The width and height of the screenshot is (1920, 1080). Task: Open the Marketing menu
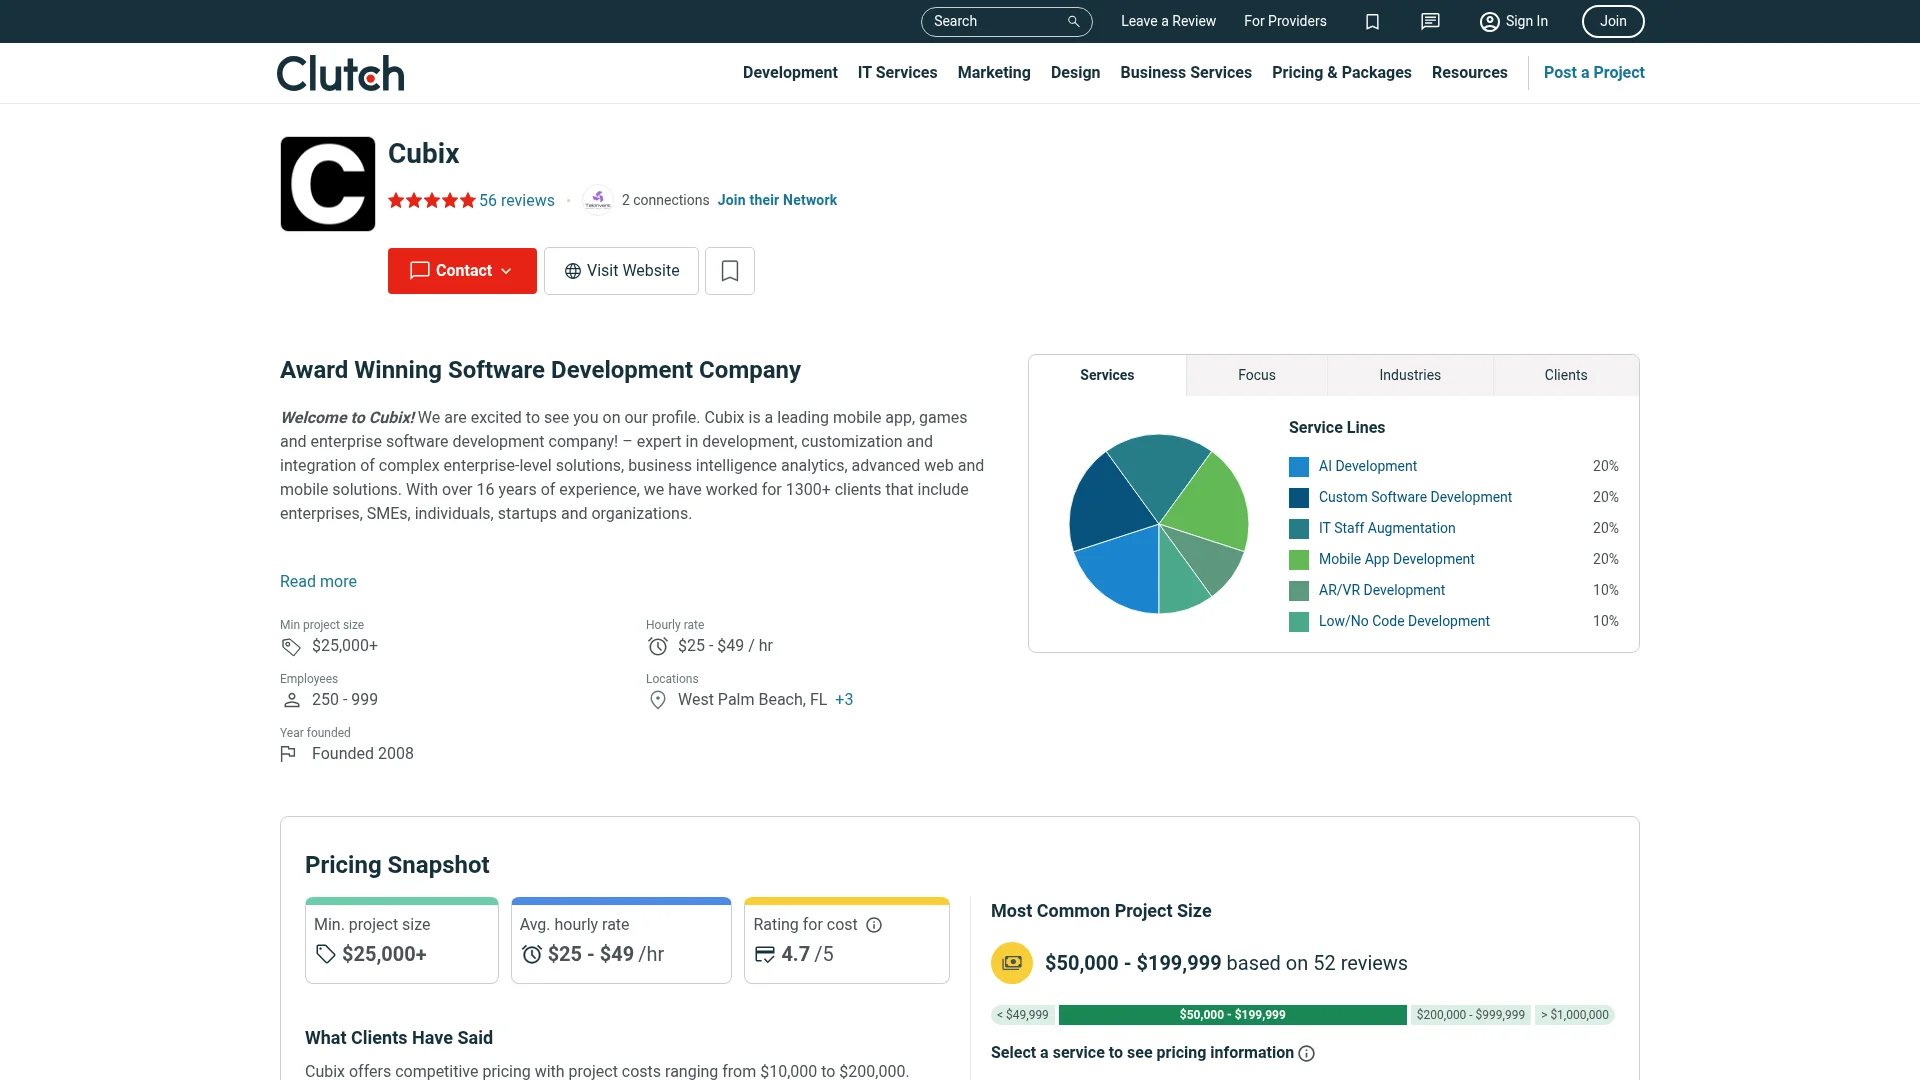point(994,73)
